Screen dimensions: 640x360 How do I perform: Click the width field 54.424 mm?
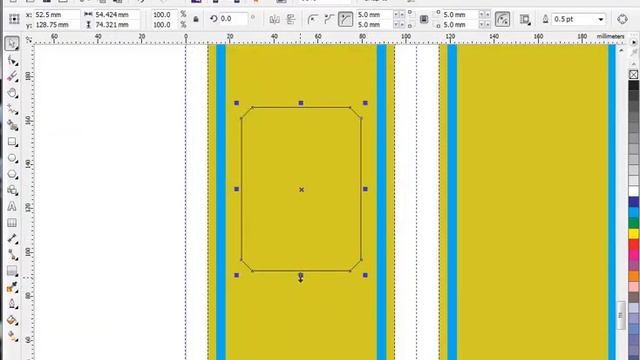tap(116, 15)
